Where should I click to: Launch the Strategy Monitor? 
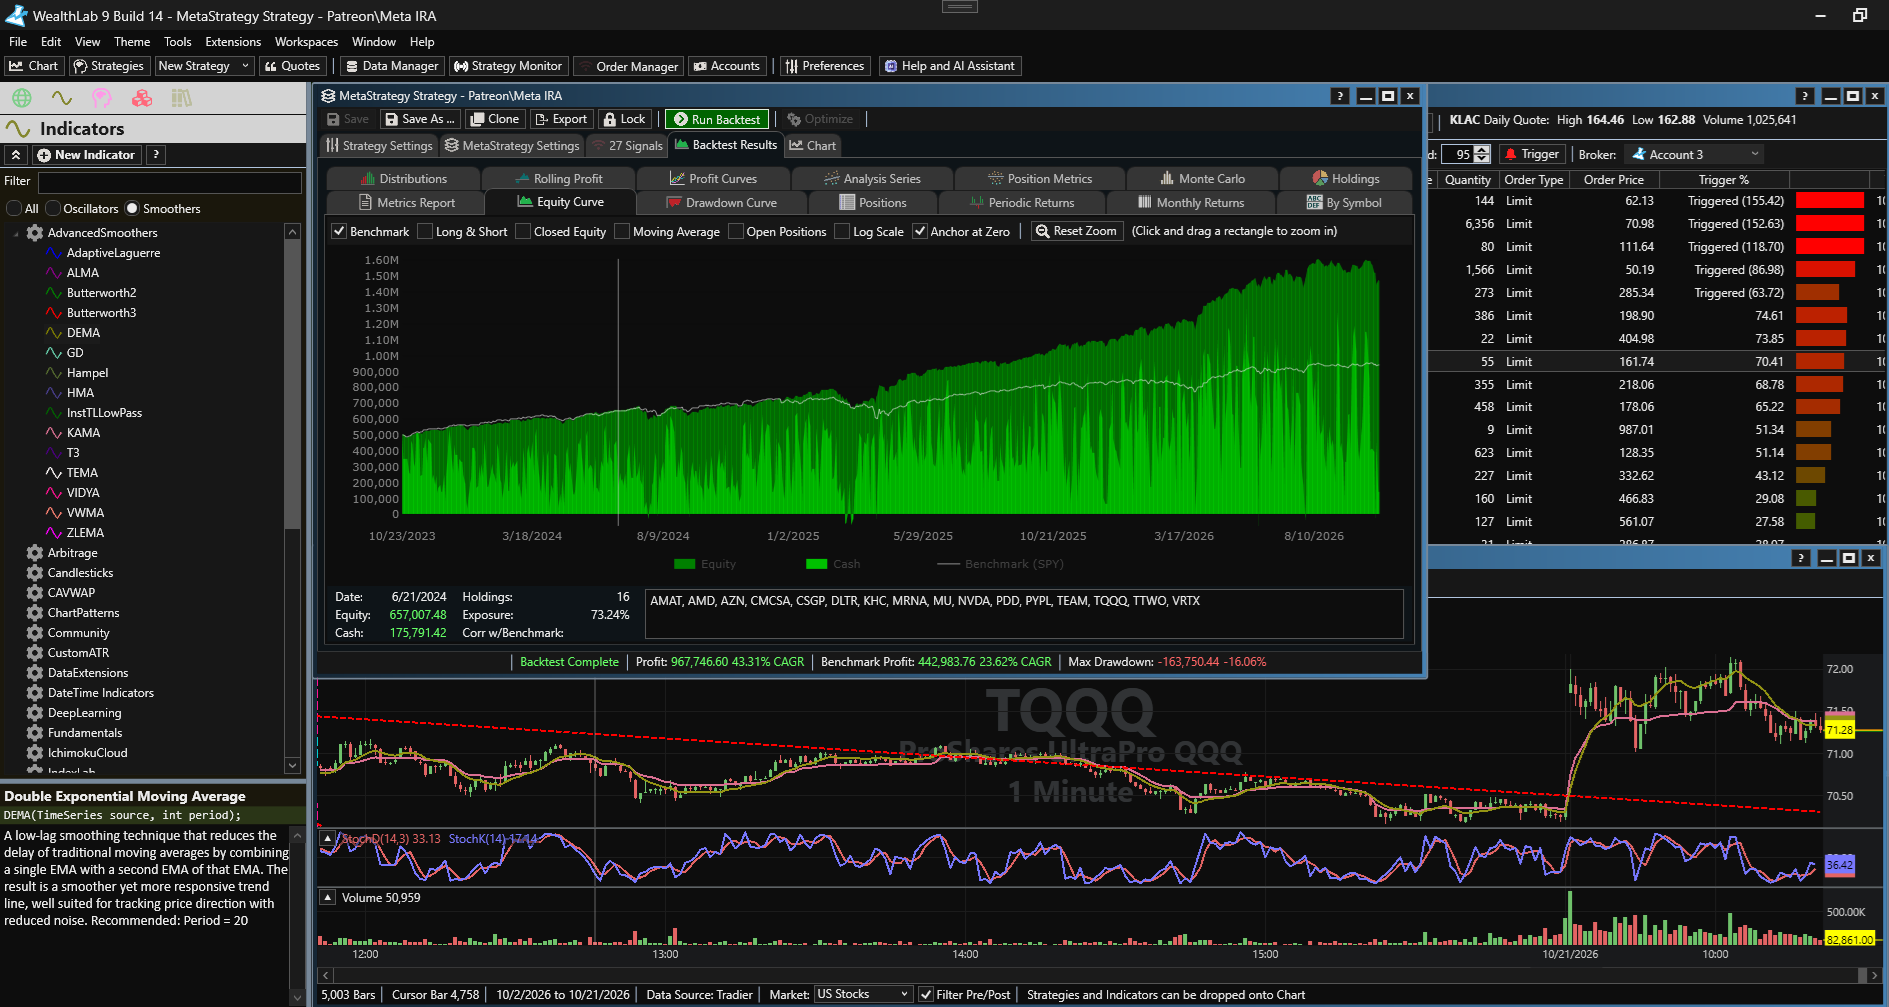(509, 66)
